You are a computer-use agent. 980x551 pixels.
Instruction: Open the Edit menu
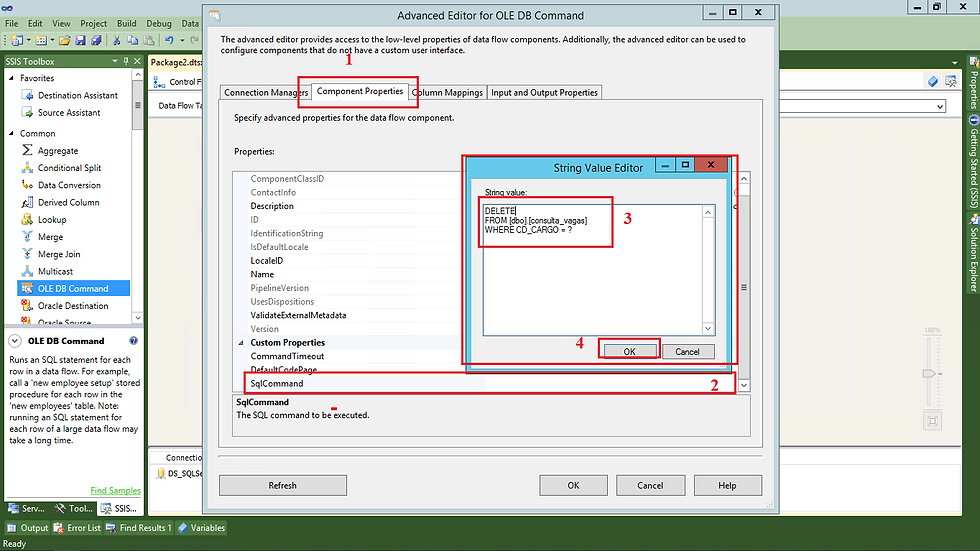click(x=35, y=23)
